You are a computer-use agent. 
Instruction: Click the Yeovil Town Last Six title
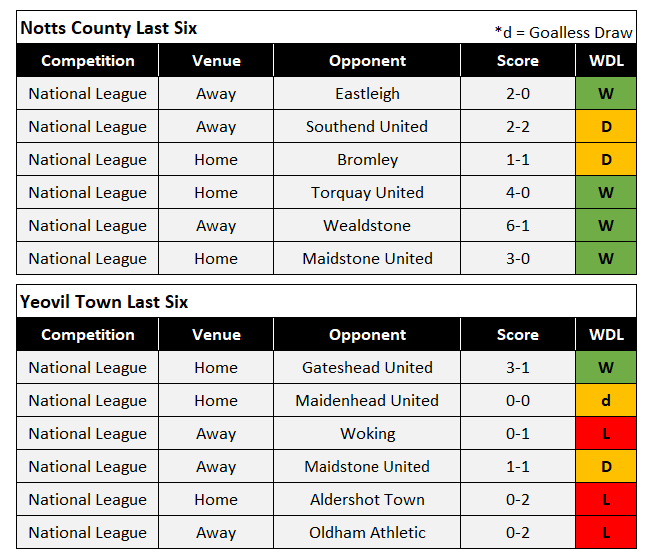103,302
